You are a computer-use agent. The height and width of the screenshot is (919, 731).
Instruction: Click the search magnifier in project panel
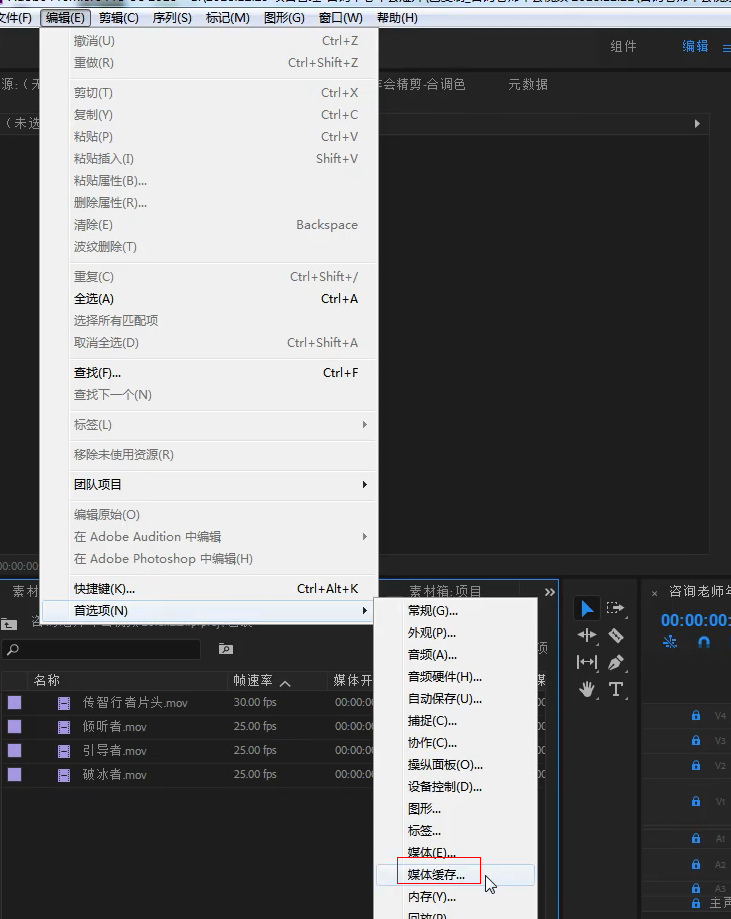point(13,649)
